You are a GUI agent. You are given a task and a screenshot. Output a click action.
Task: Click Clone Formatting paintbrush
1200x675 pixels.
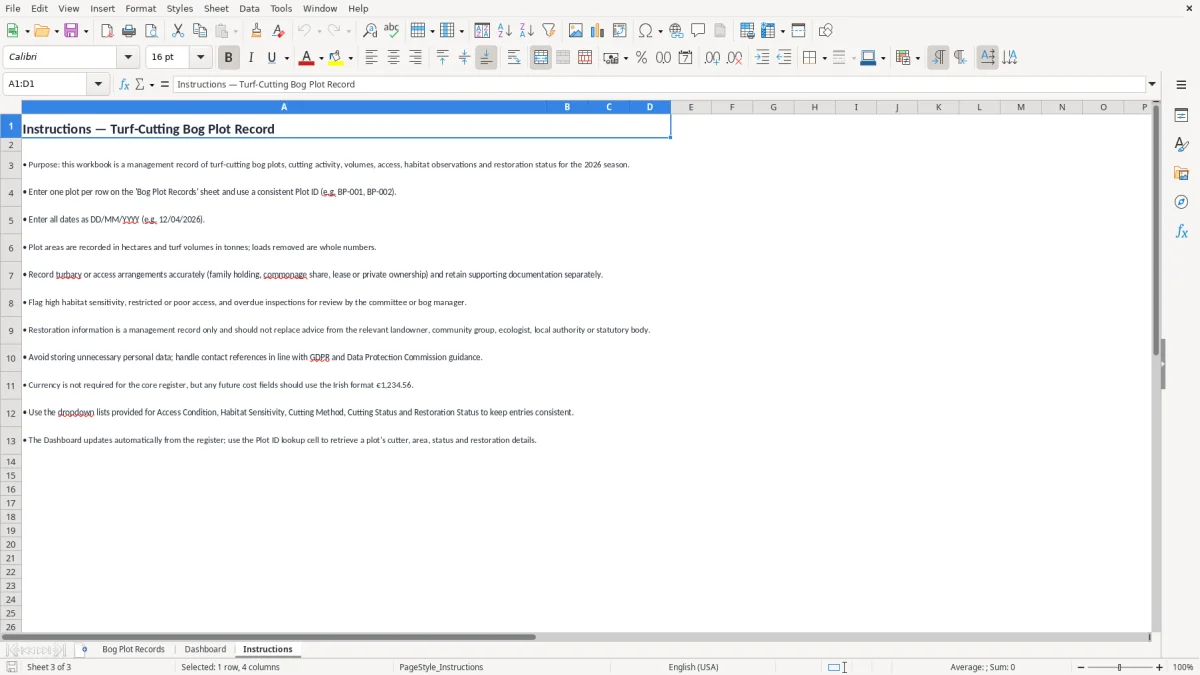(256, 31)
